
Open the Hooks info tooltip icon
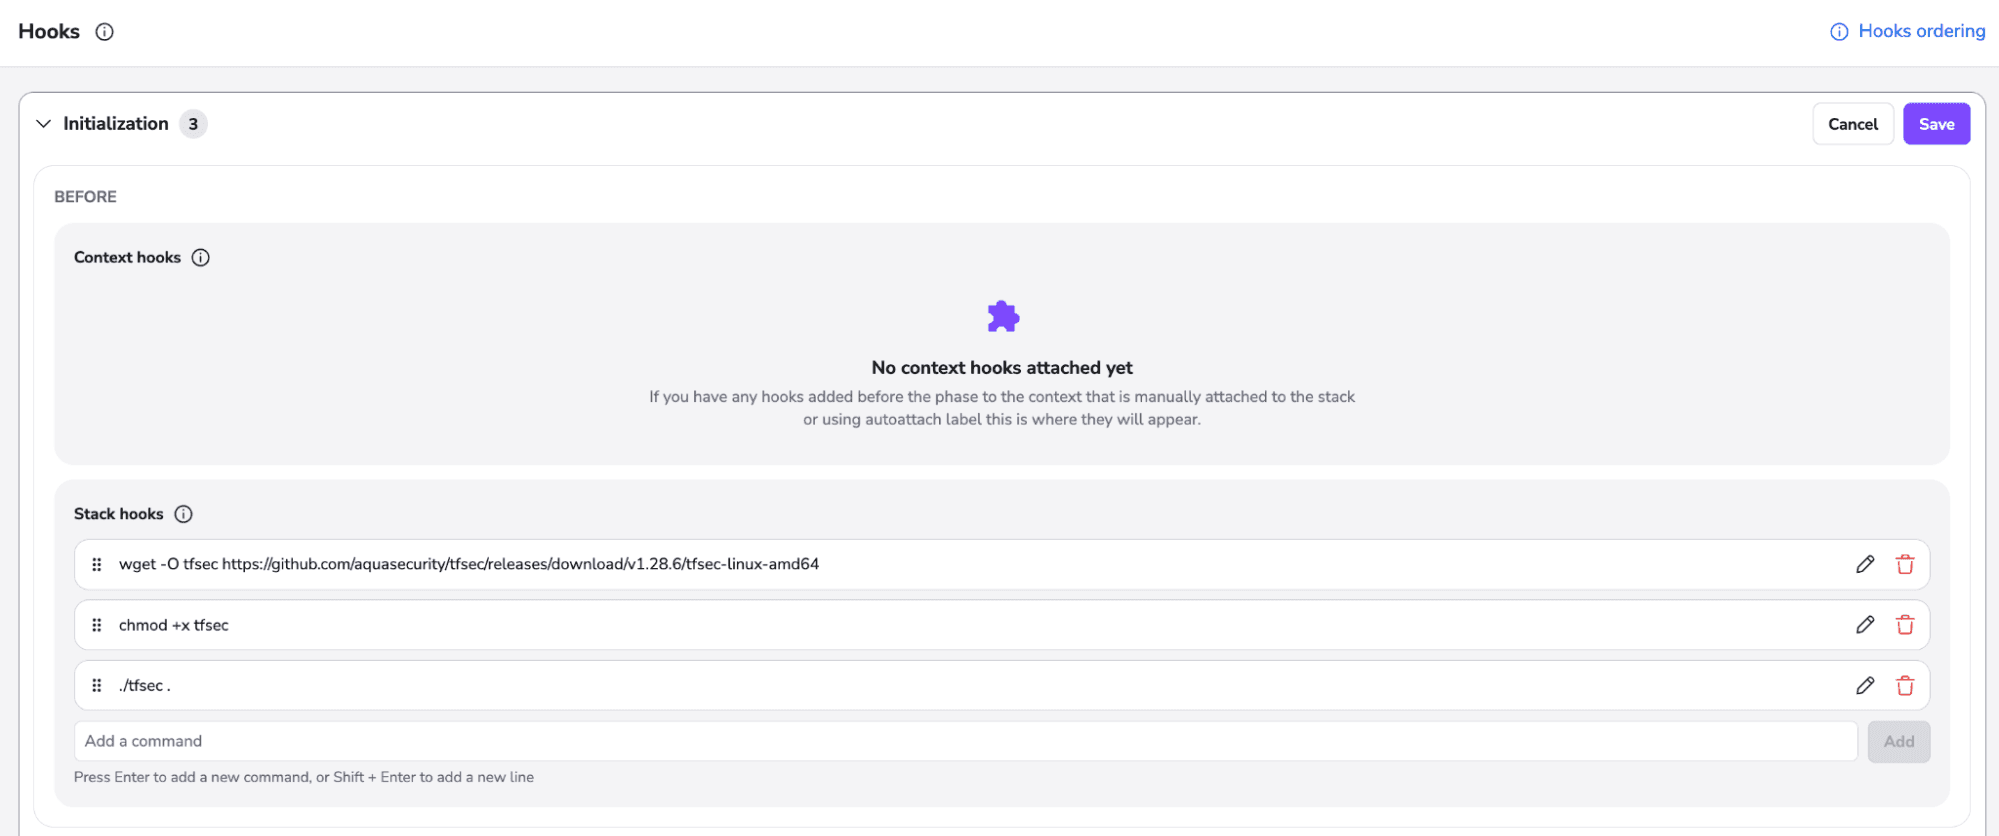pyautogui.click(x=104, y=31)
